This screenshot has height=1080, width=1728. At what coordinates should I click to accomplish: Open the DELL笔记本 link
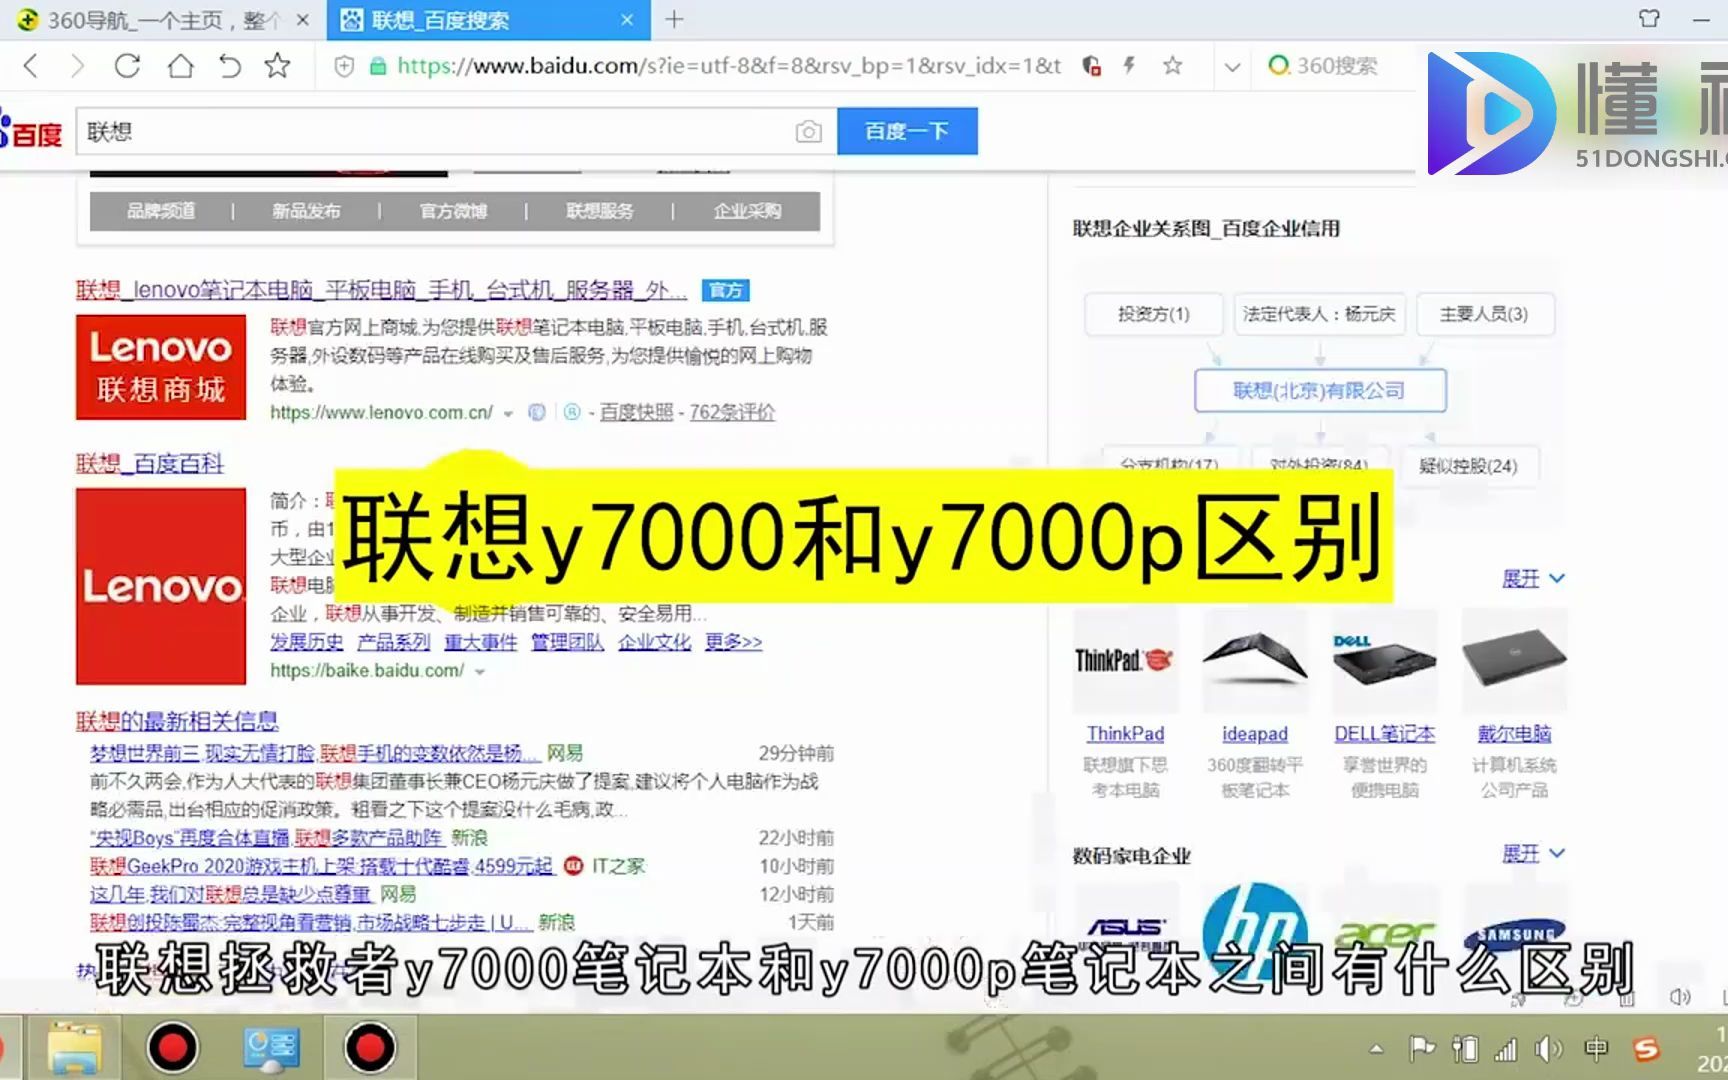coord(1385,734)
